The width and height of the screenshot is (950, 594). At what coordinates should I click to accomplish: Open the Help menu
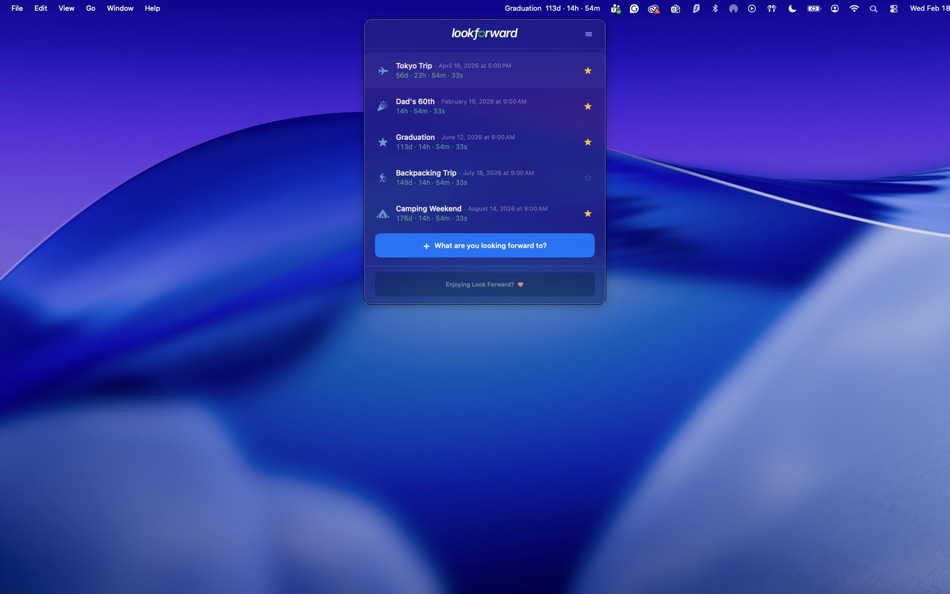click(x=152, y=7)
